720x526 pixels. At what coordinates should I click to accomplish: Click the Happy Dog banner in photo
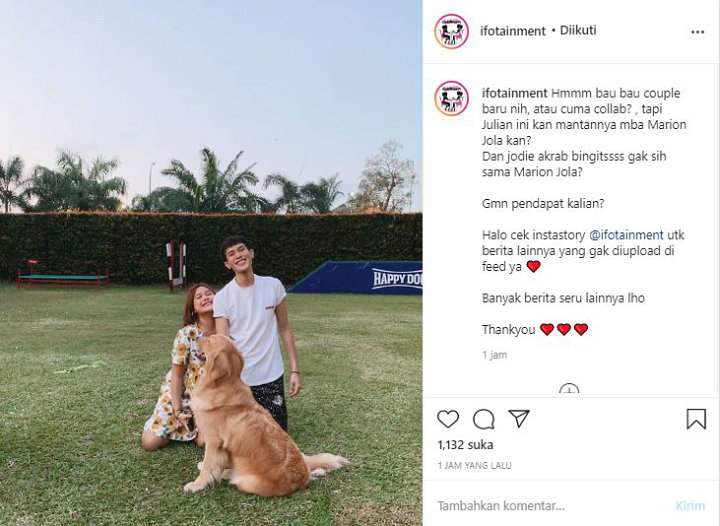357,278
